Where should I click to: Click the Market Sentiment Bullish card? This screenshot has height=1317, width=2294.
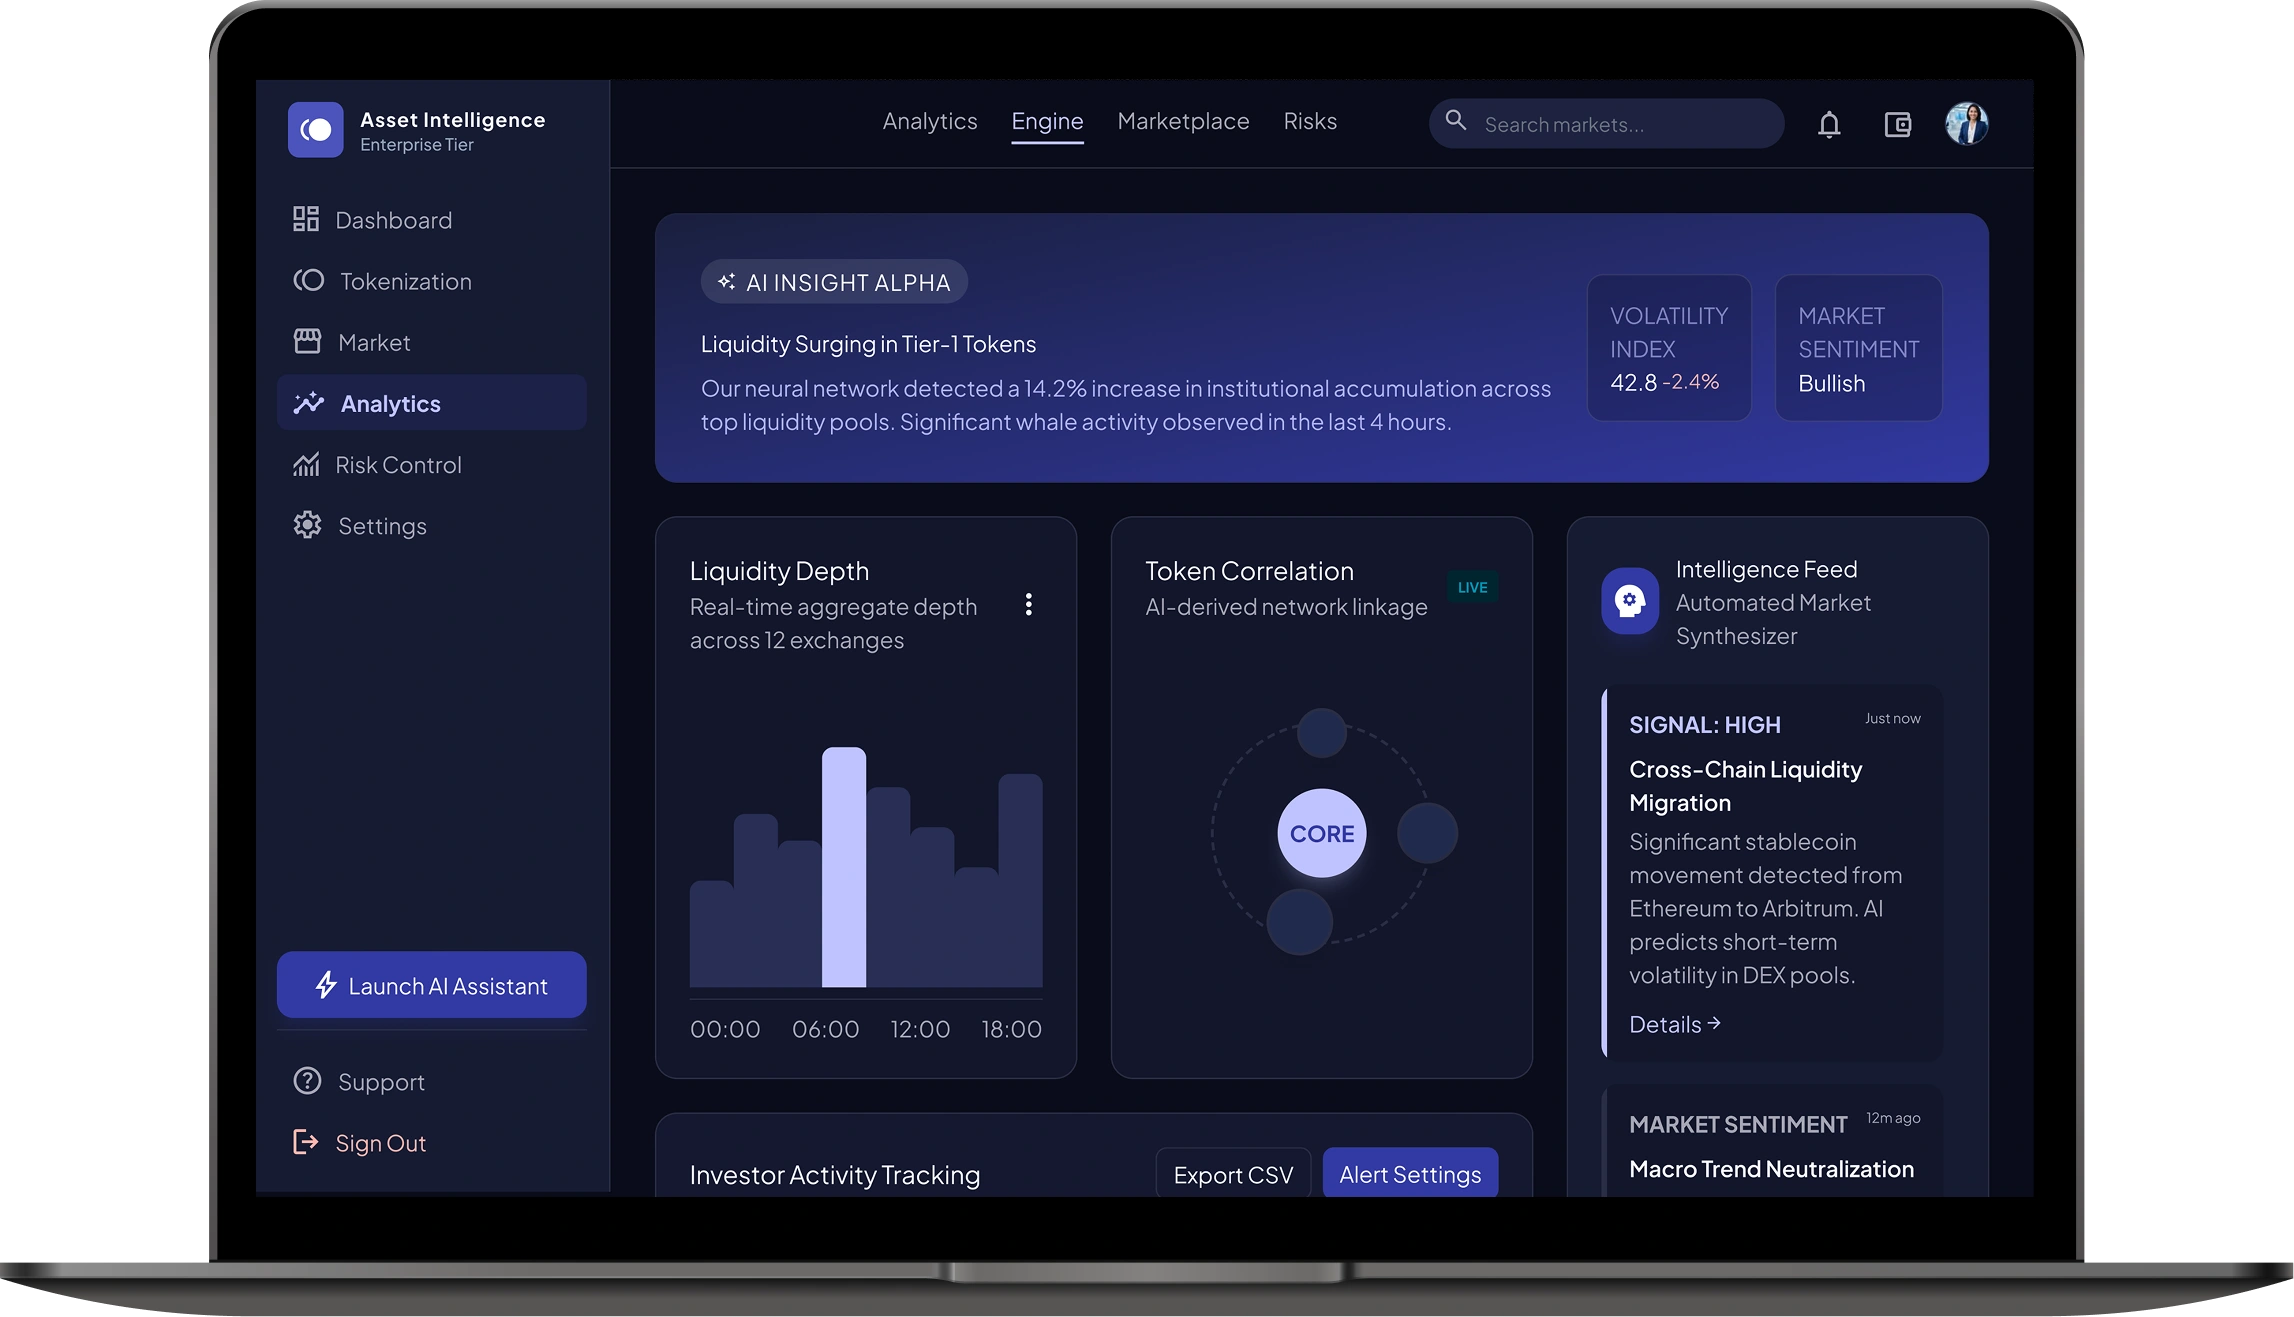point(1858,348)
